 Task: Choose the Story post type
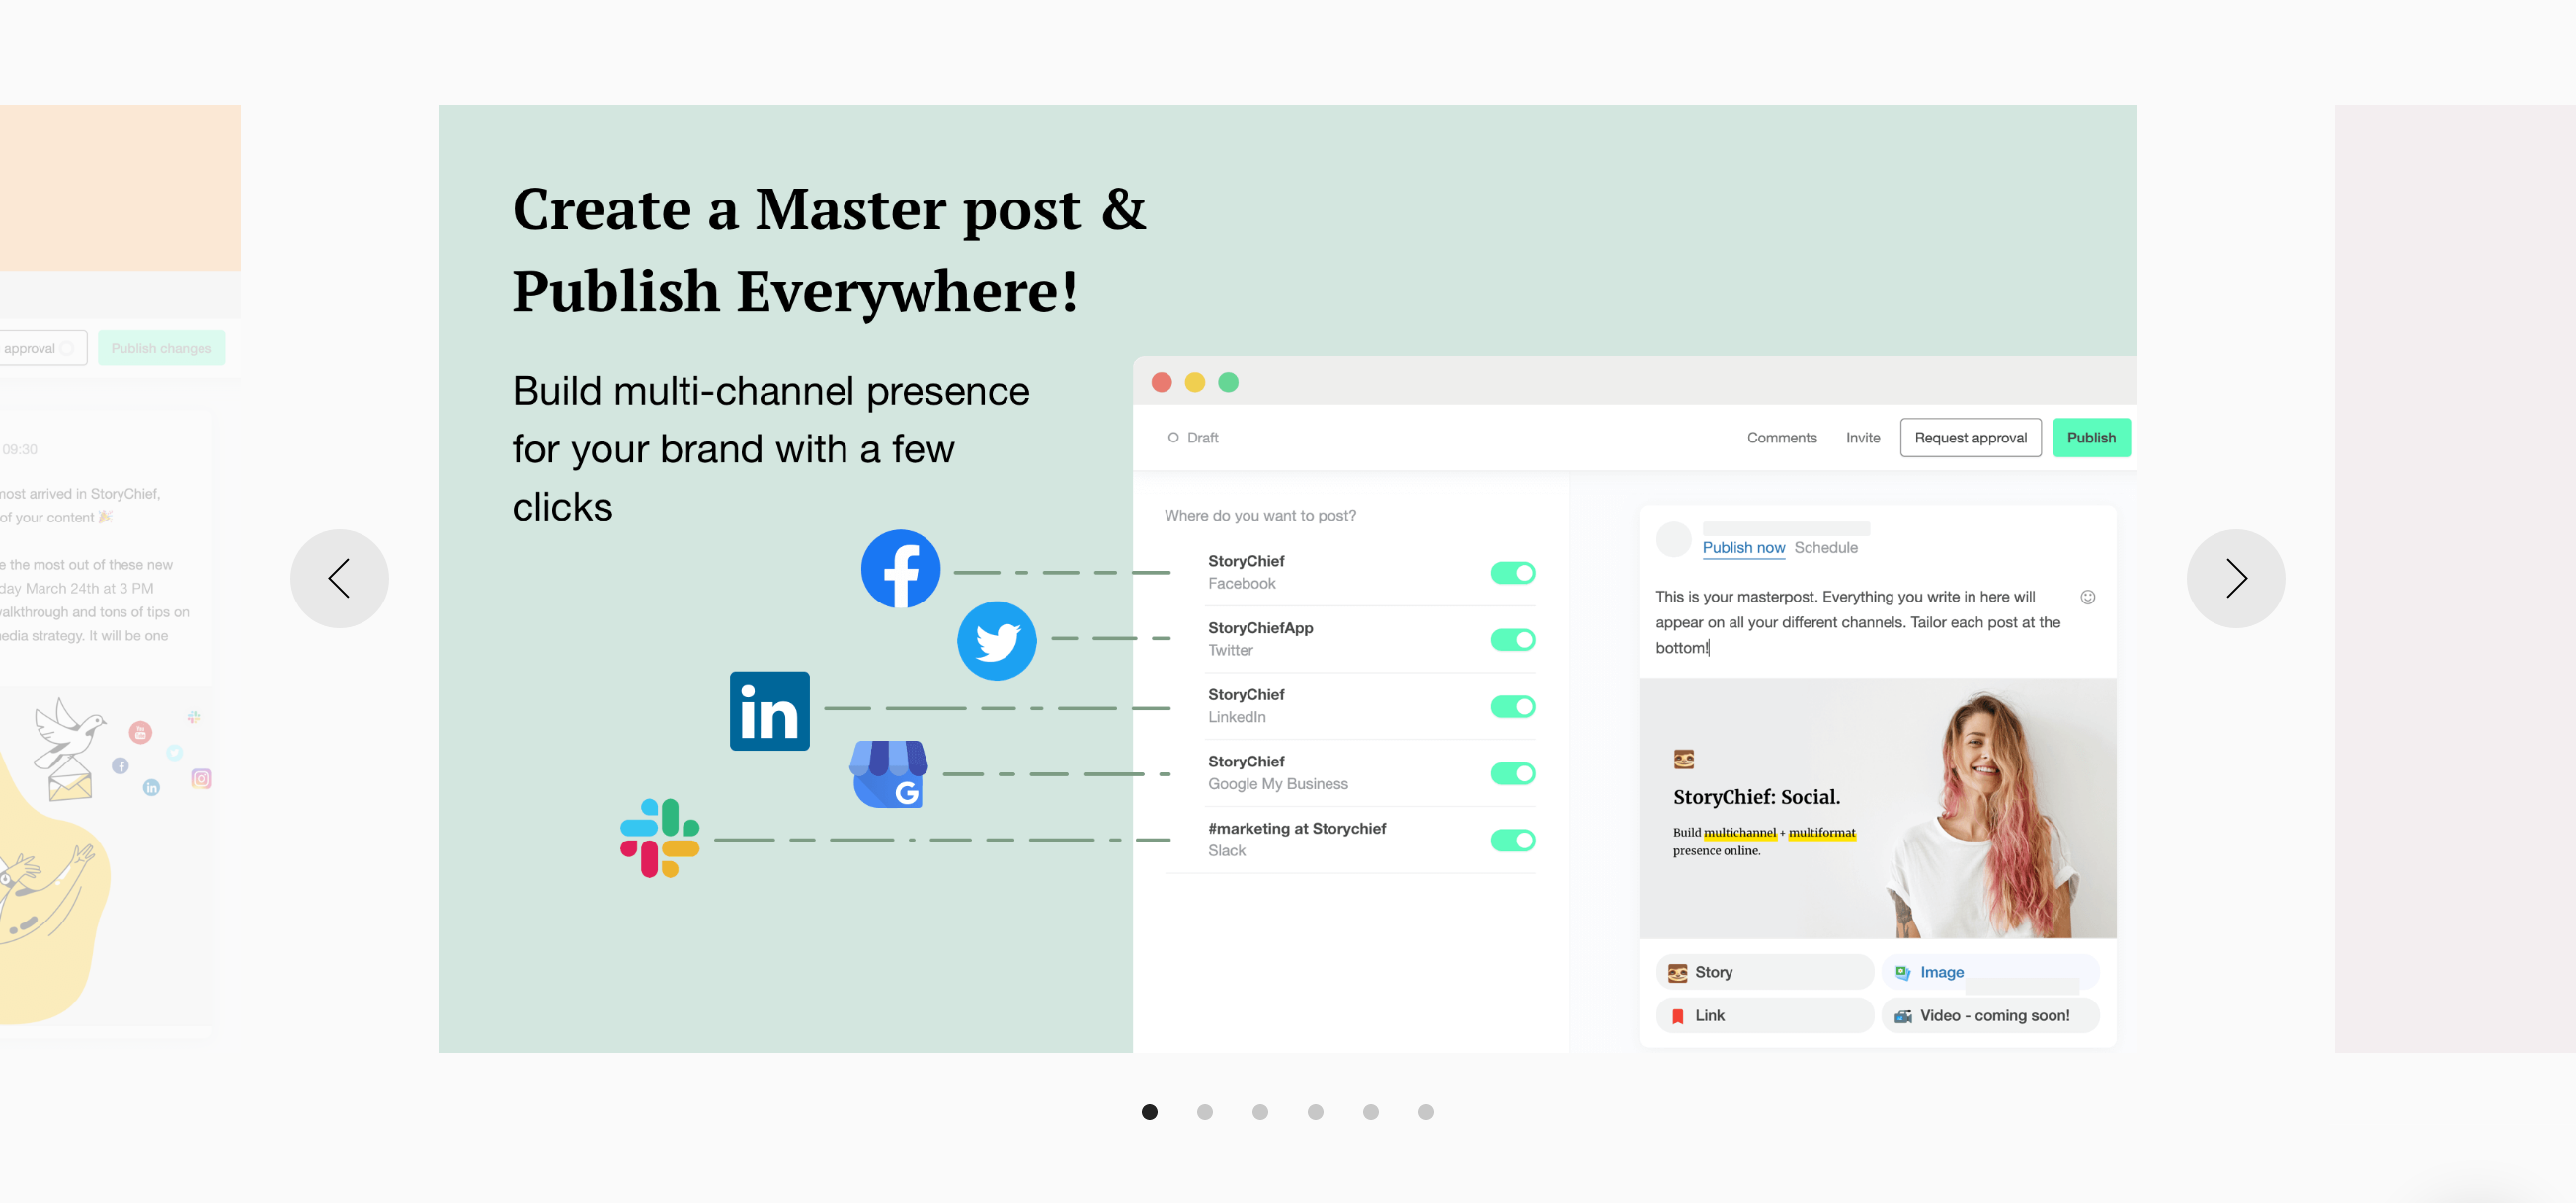pyautogui.click(x=1764, y=972)
